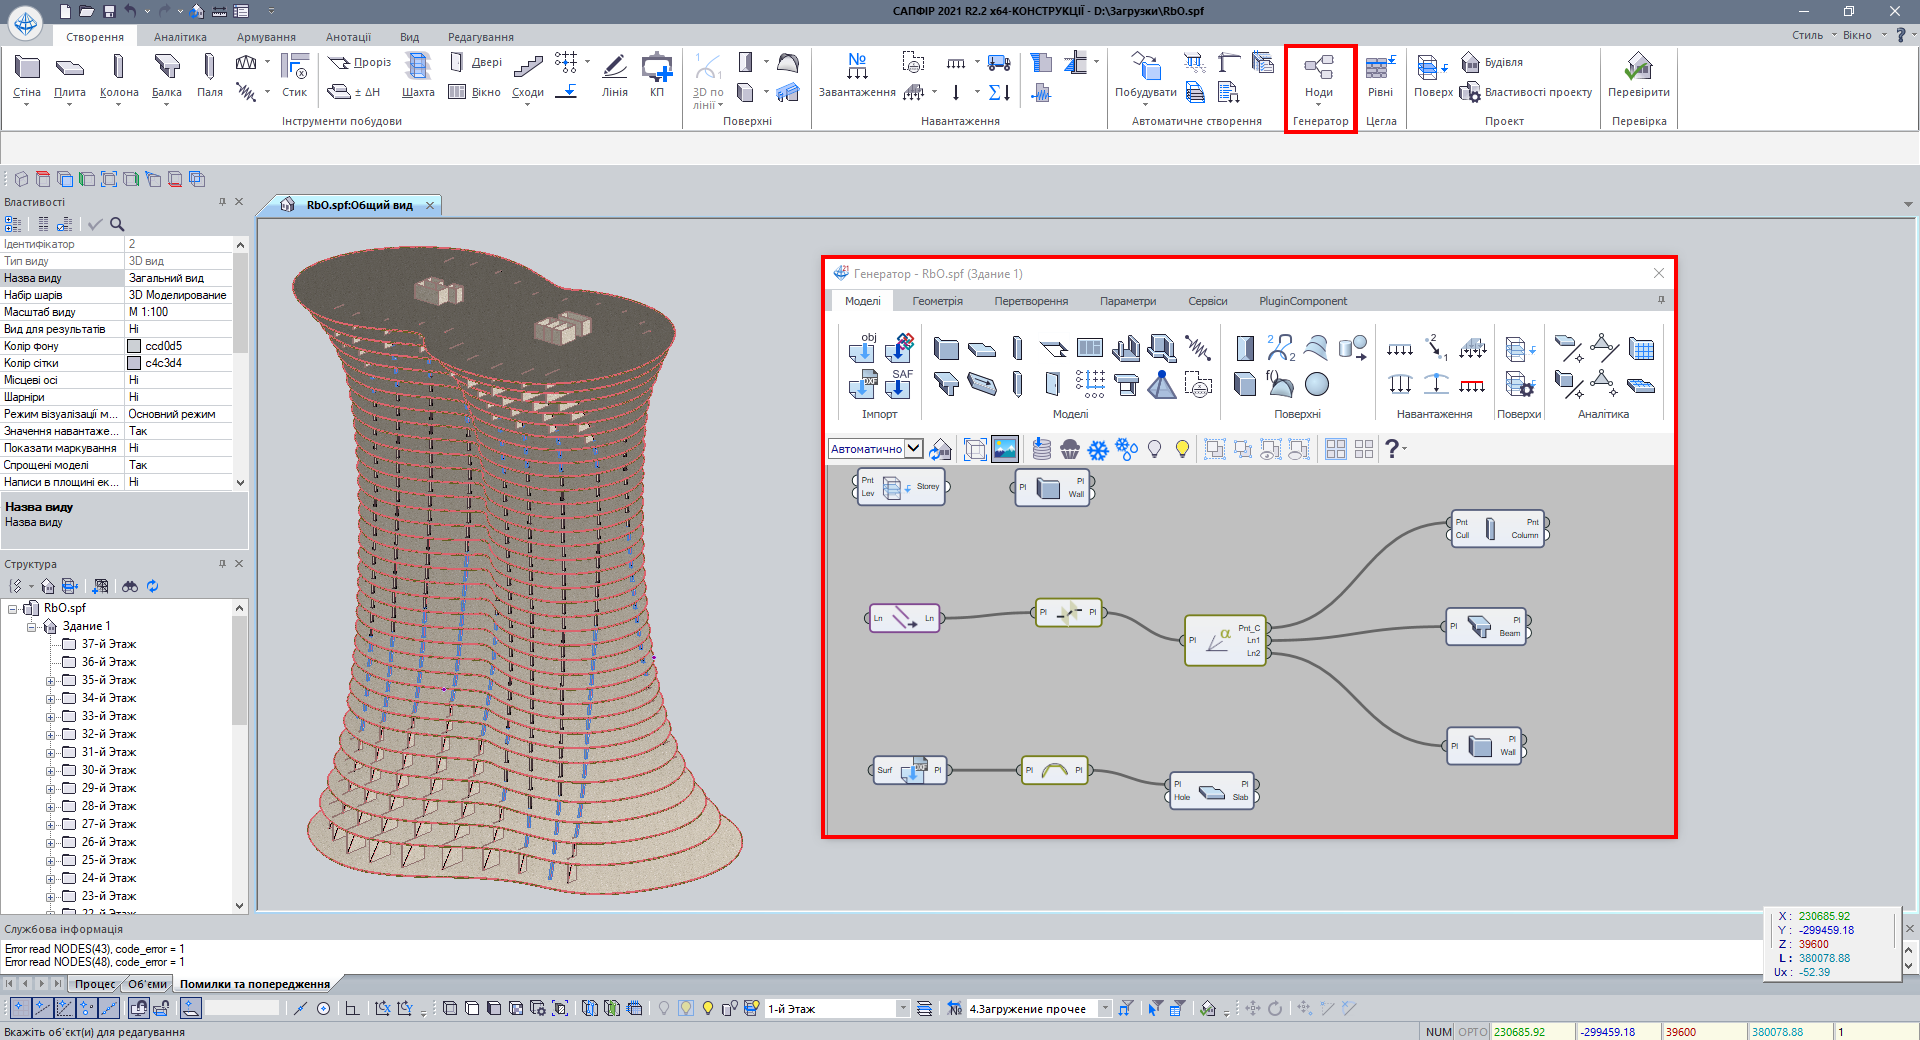Click the Колір фону color swatch

tap(134, 346)
